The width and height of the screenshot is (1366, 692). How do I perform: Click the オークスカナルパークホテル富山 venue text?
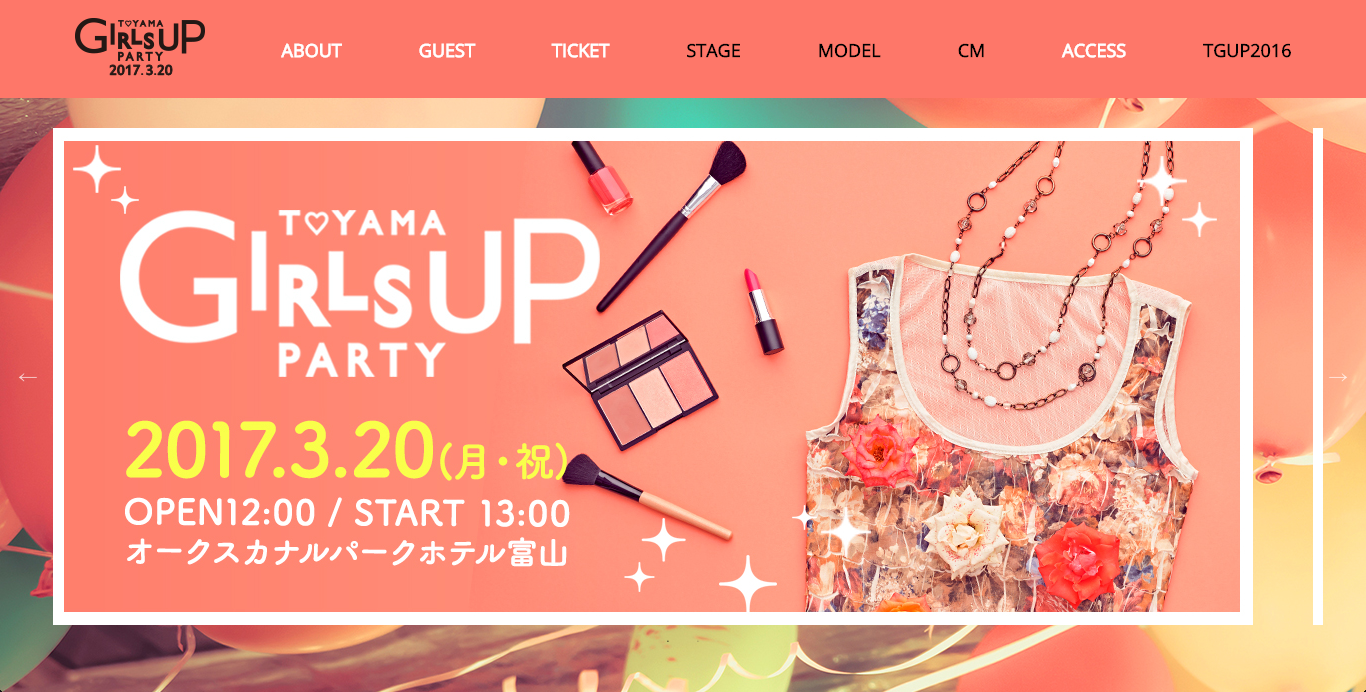pos(346,553)
